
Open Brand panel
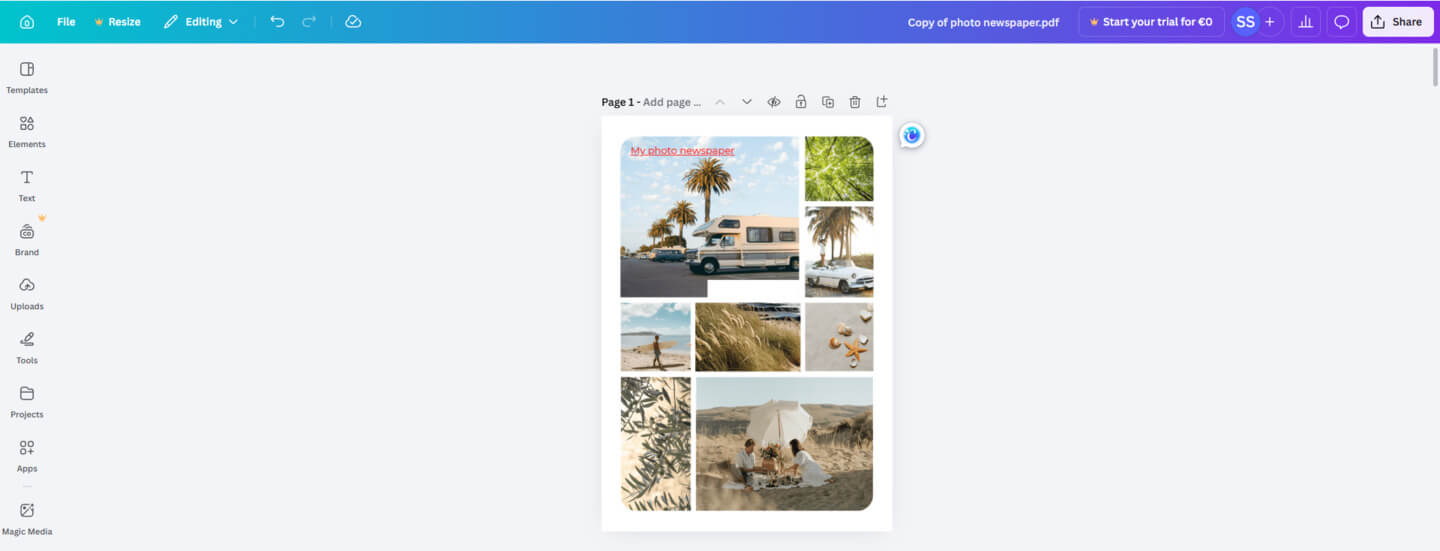coord(27,239)
